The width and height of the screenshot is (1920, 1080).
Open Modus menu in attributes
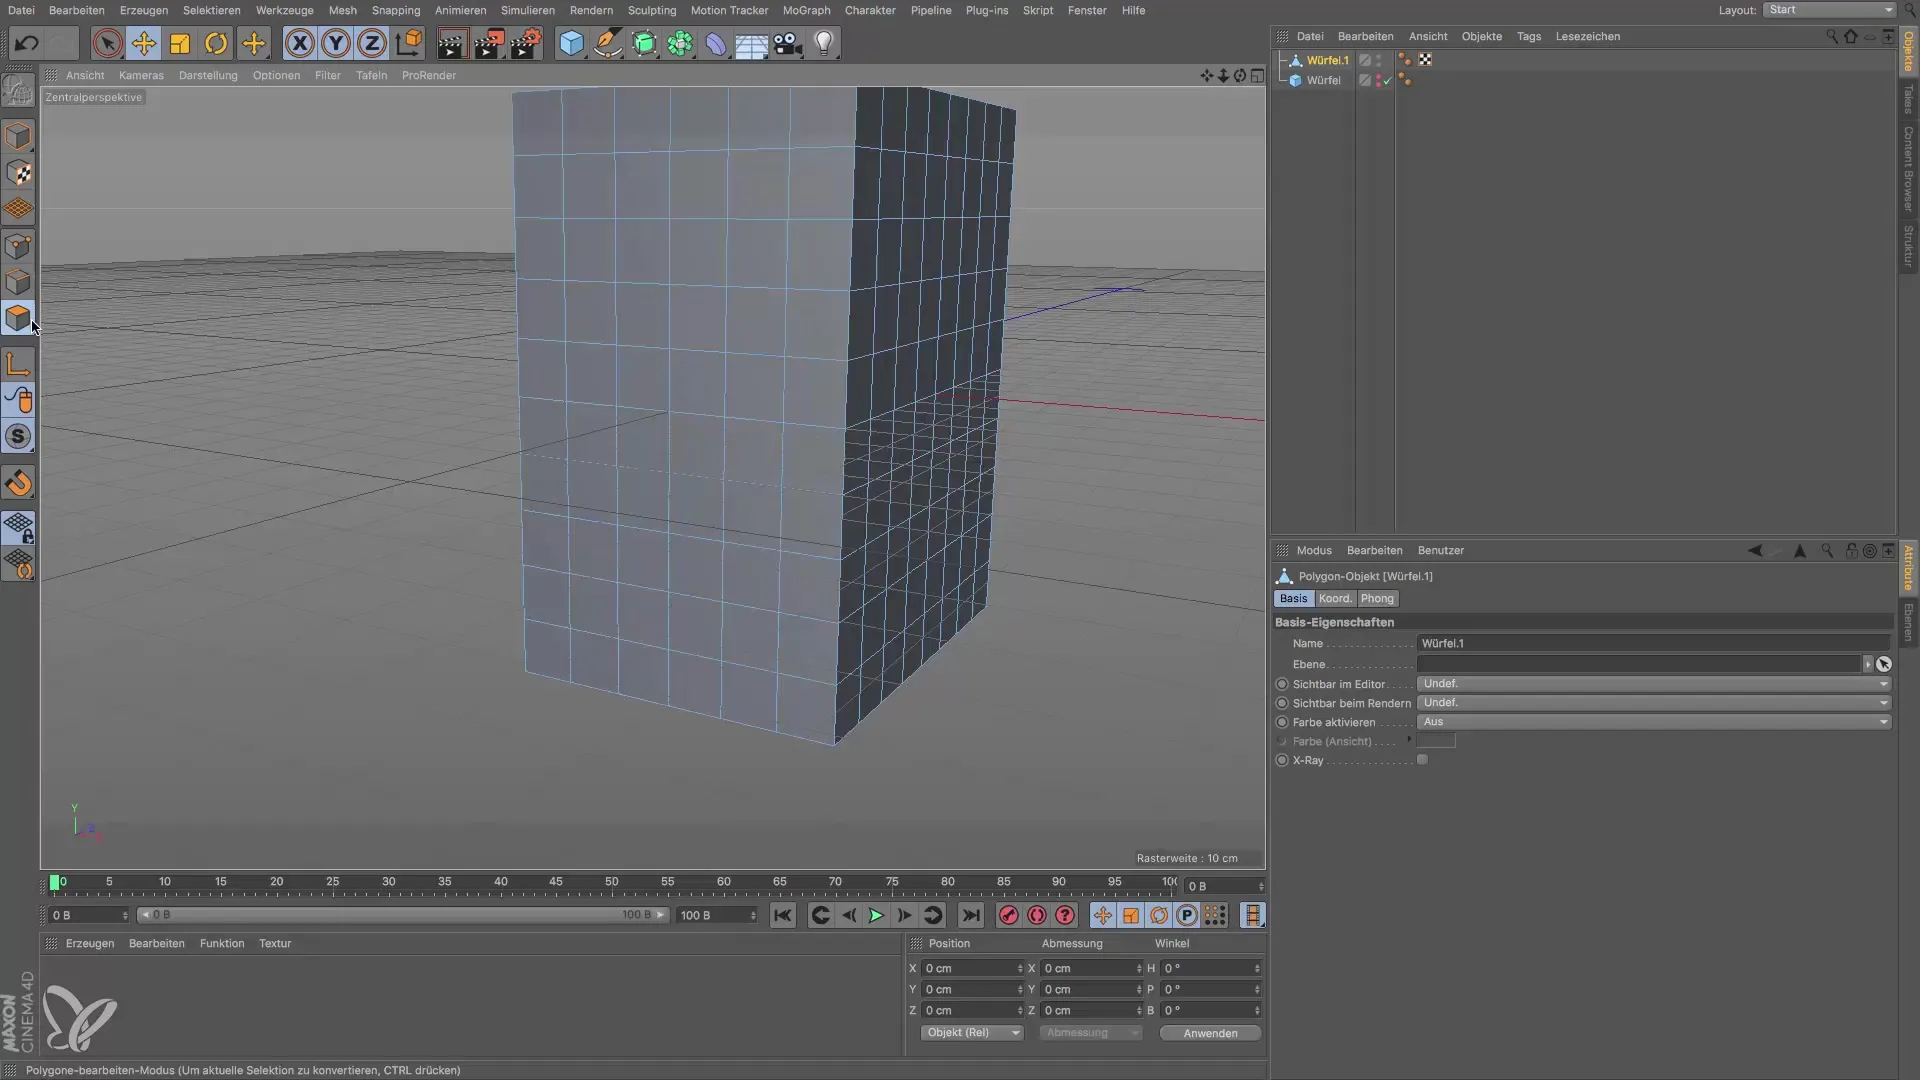tap(1314, 550)
